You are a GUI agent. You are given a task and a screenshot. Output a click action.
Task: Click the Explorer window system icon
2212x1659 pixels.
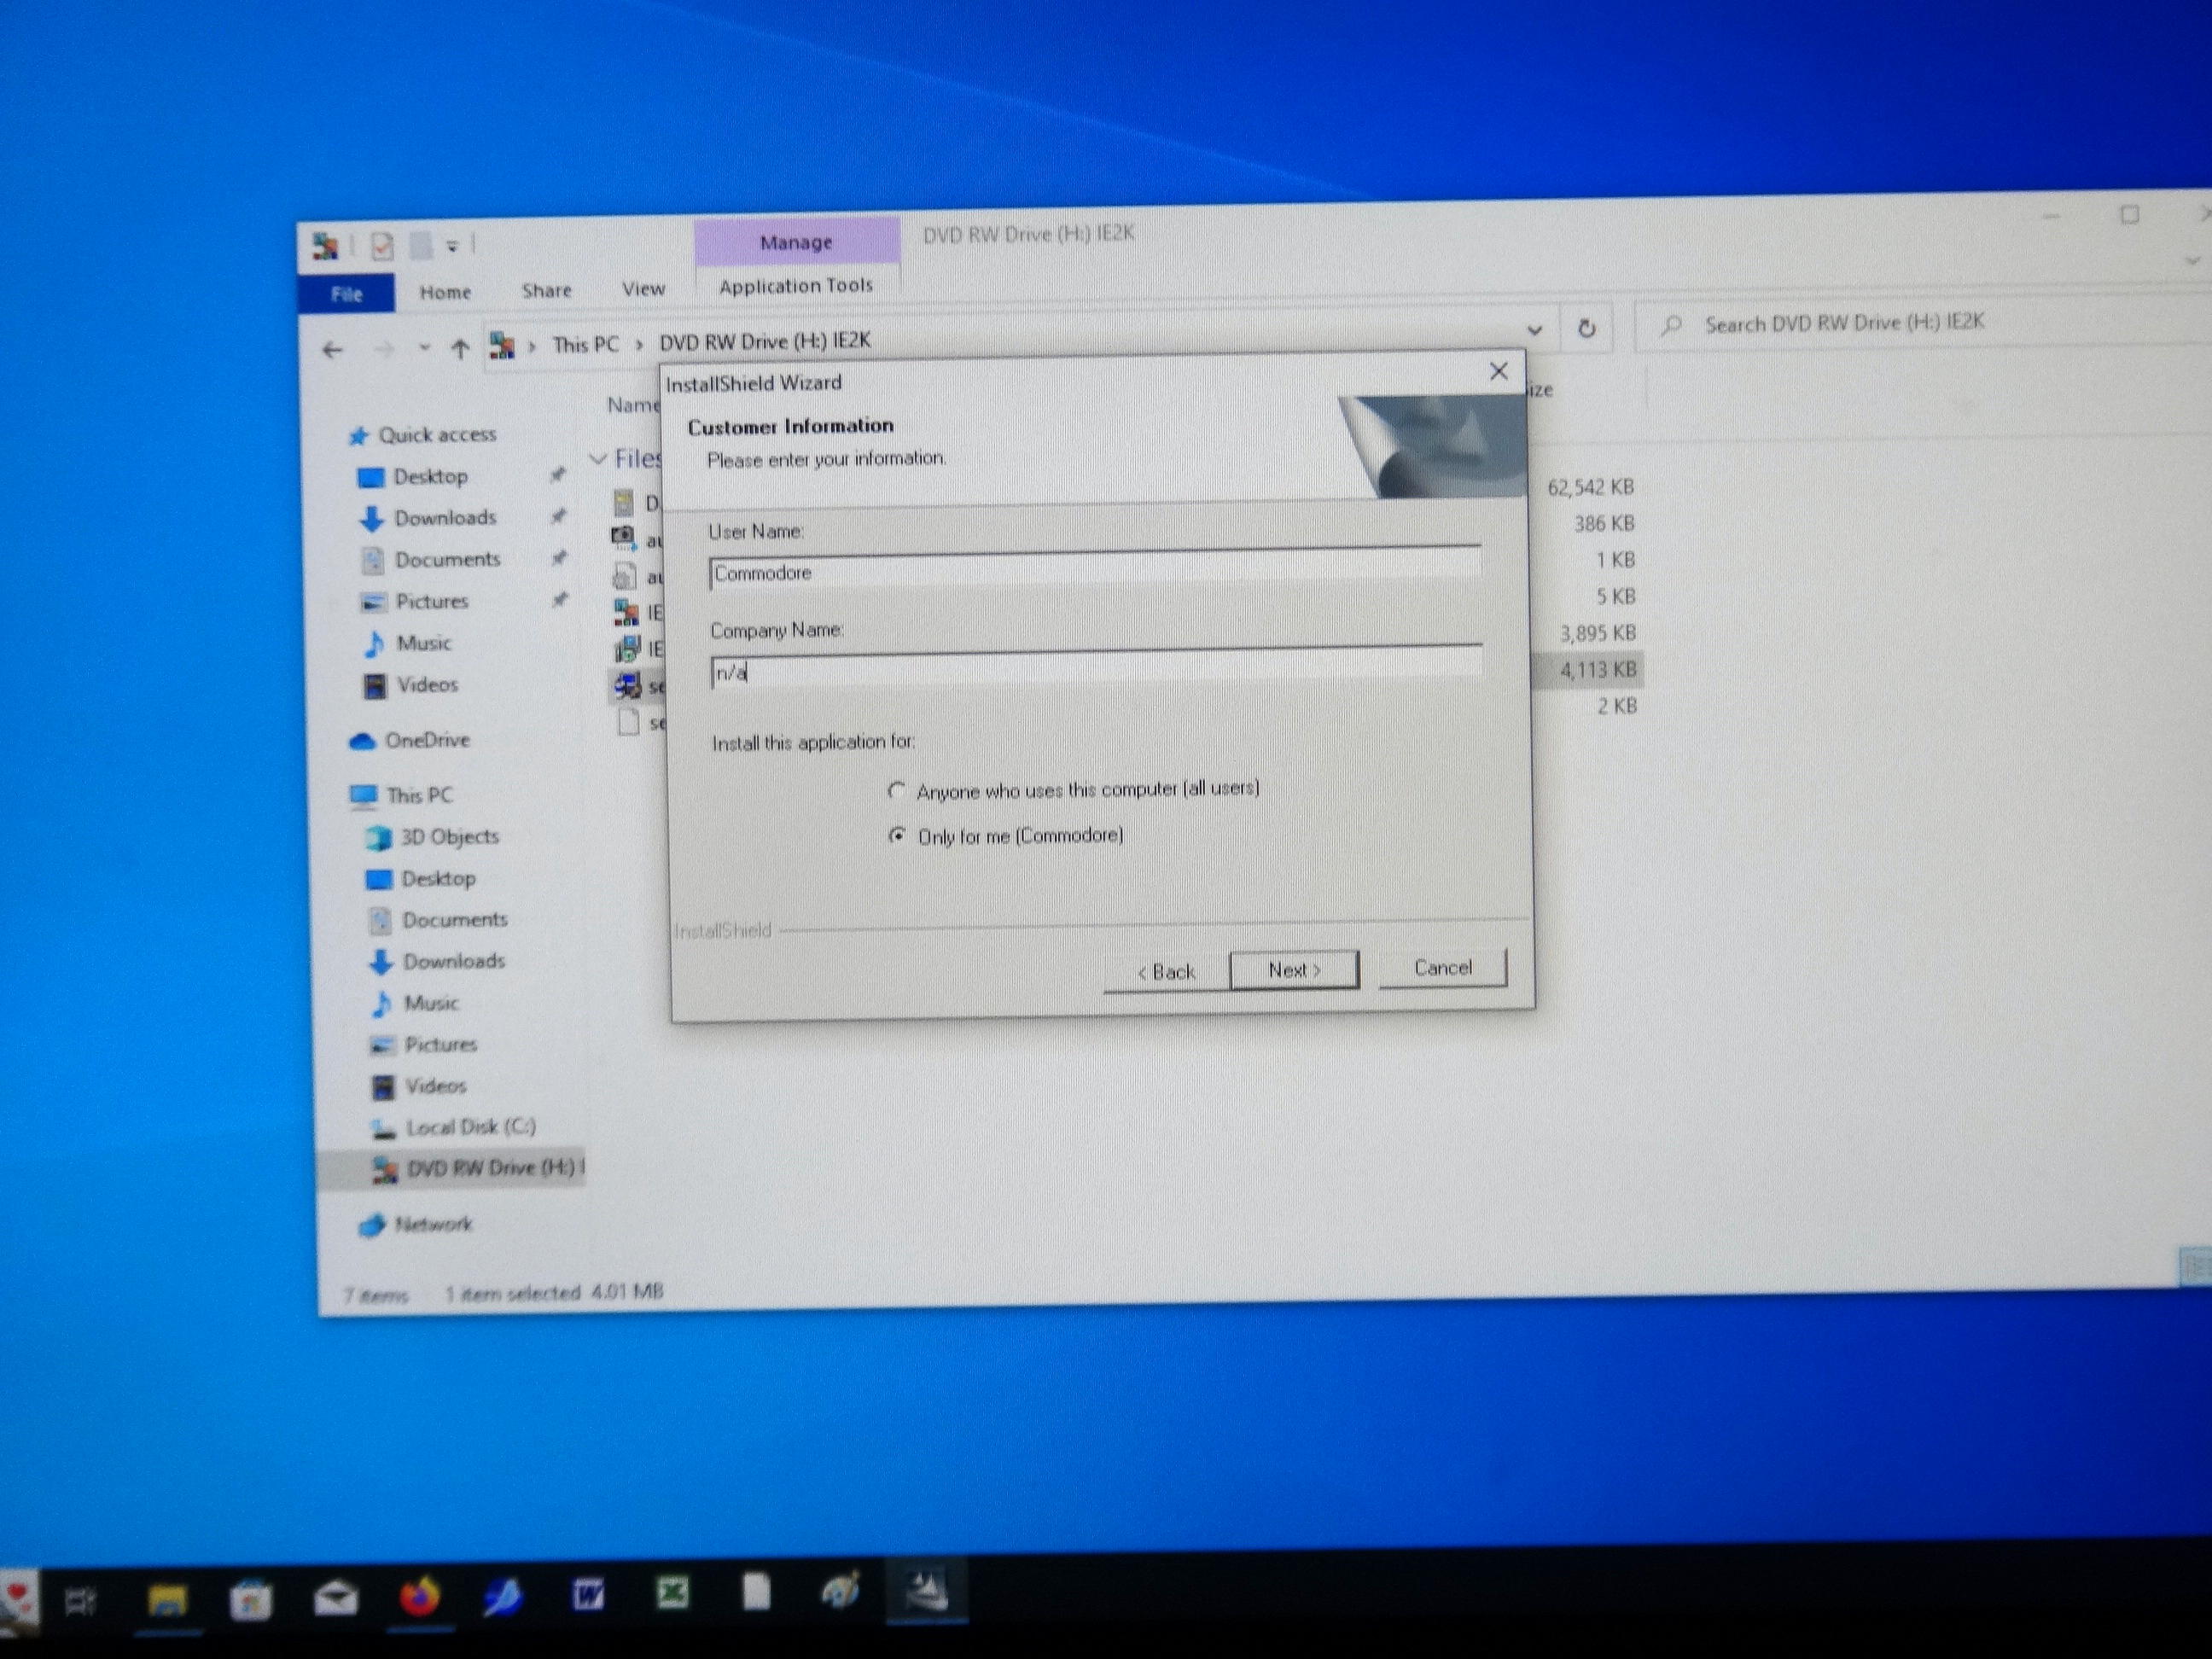click(x=325, y=246)
